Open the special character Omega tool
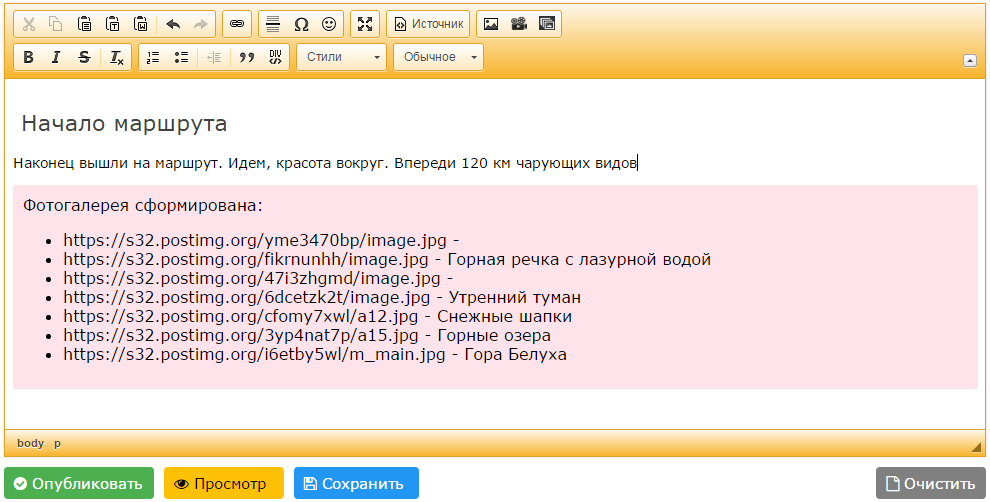Viewport: 990px width, 502px height. point(301,24)
